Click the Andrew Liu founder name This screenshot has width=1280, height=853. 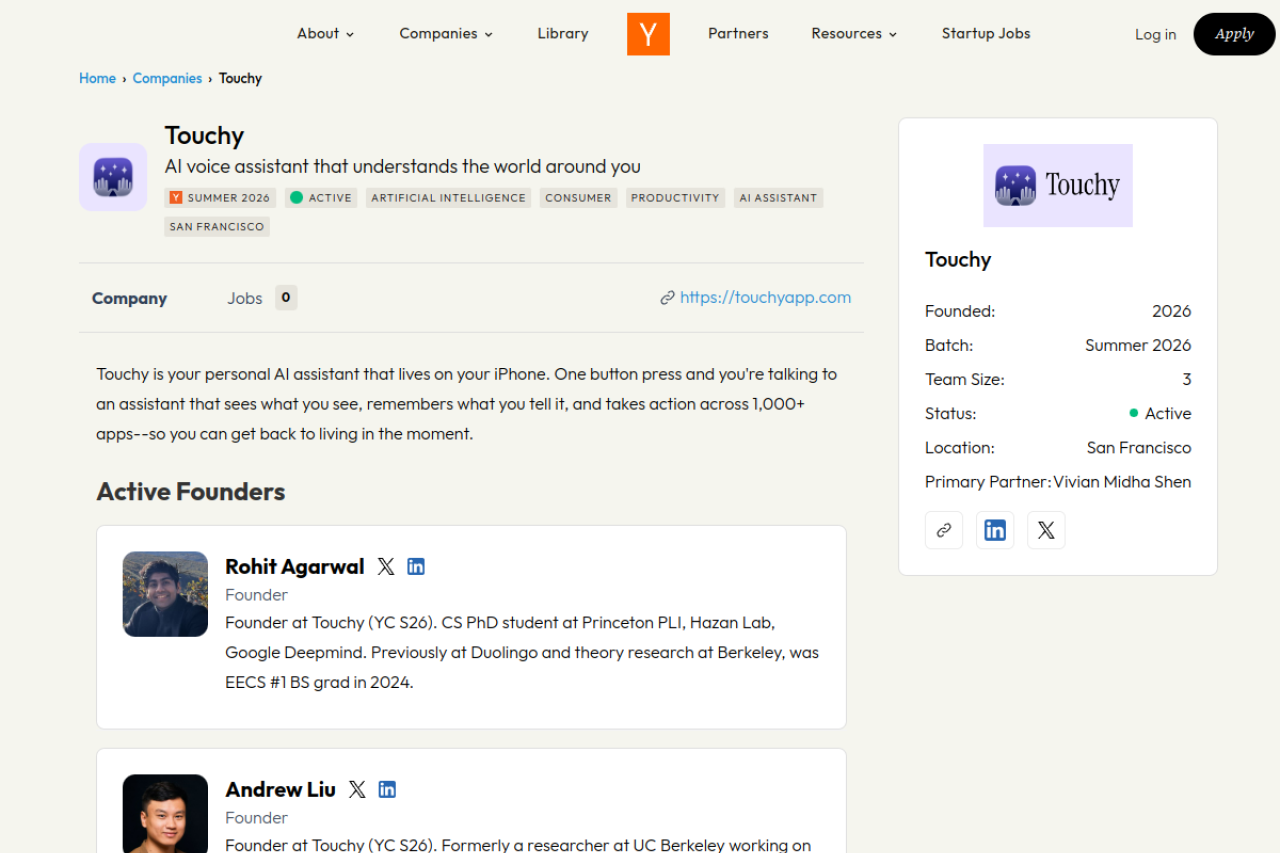point(281,790)
